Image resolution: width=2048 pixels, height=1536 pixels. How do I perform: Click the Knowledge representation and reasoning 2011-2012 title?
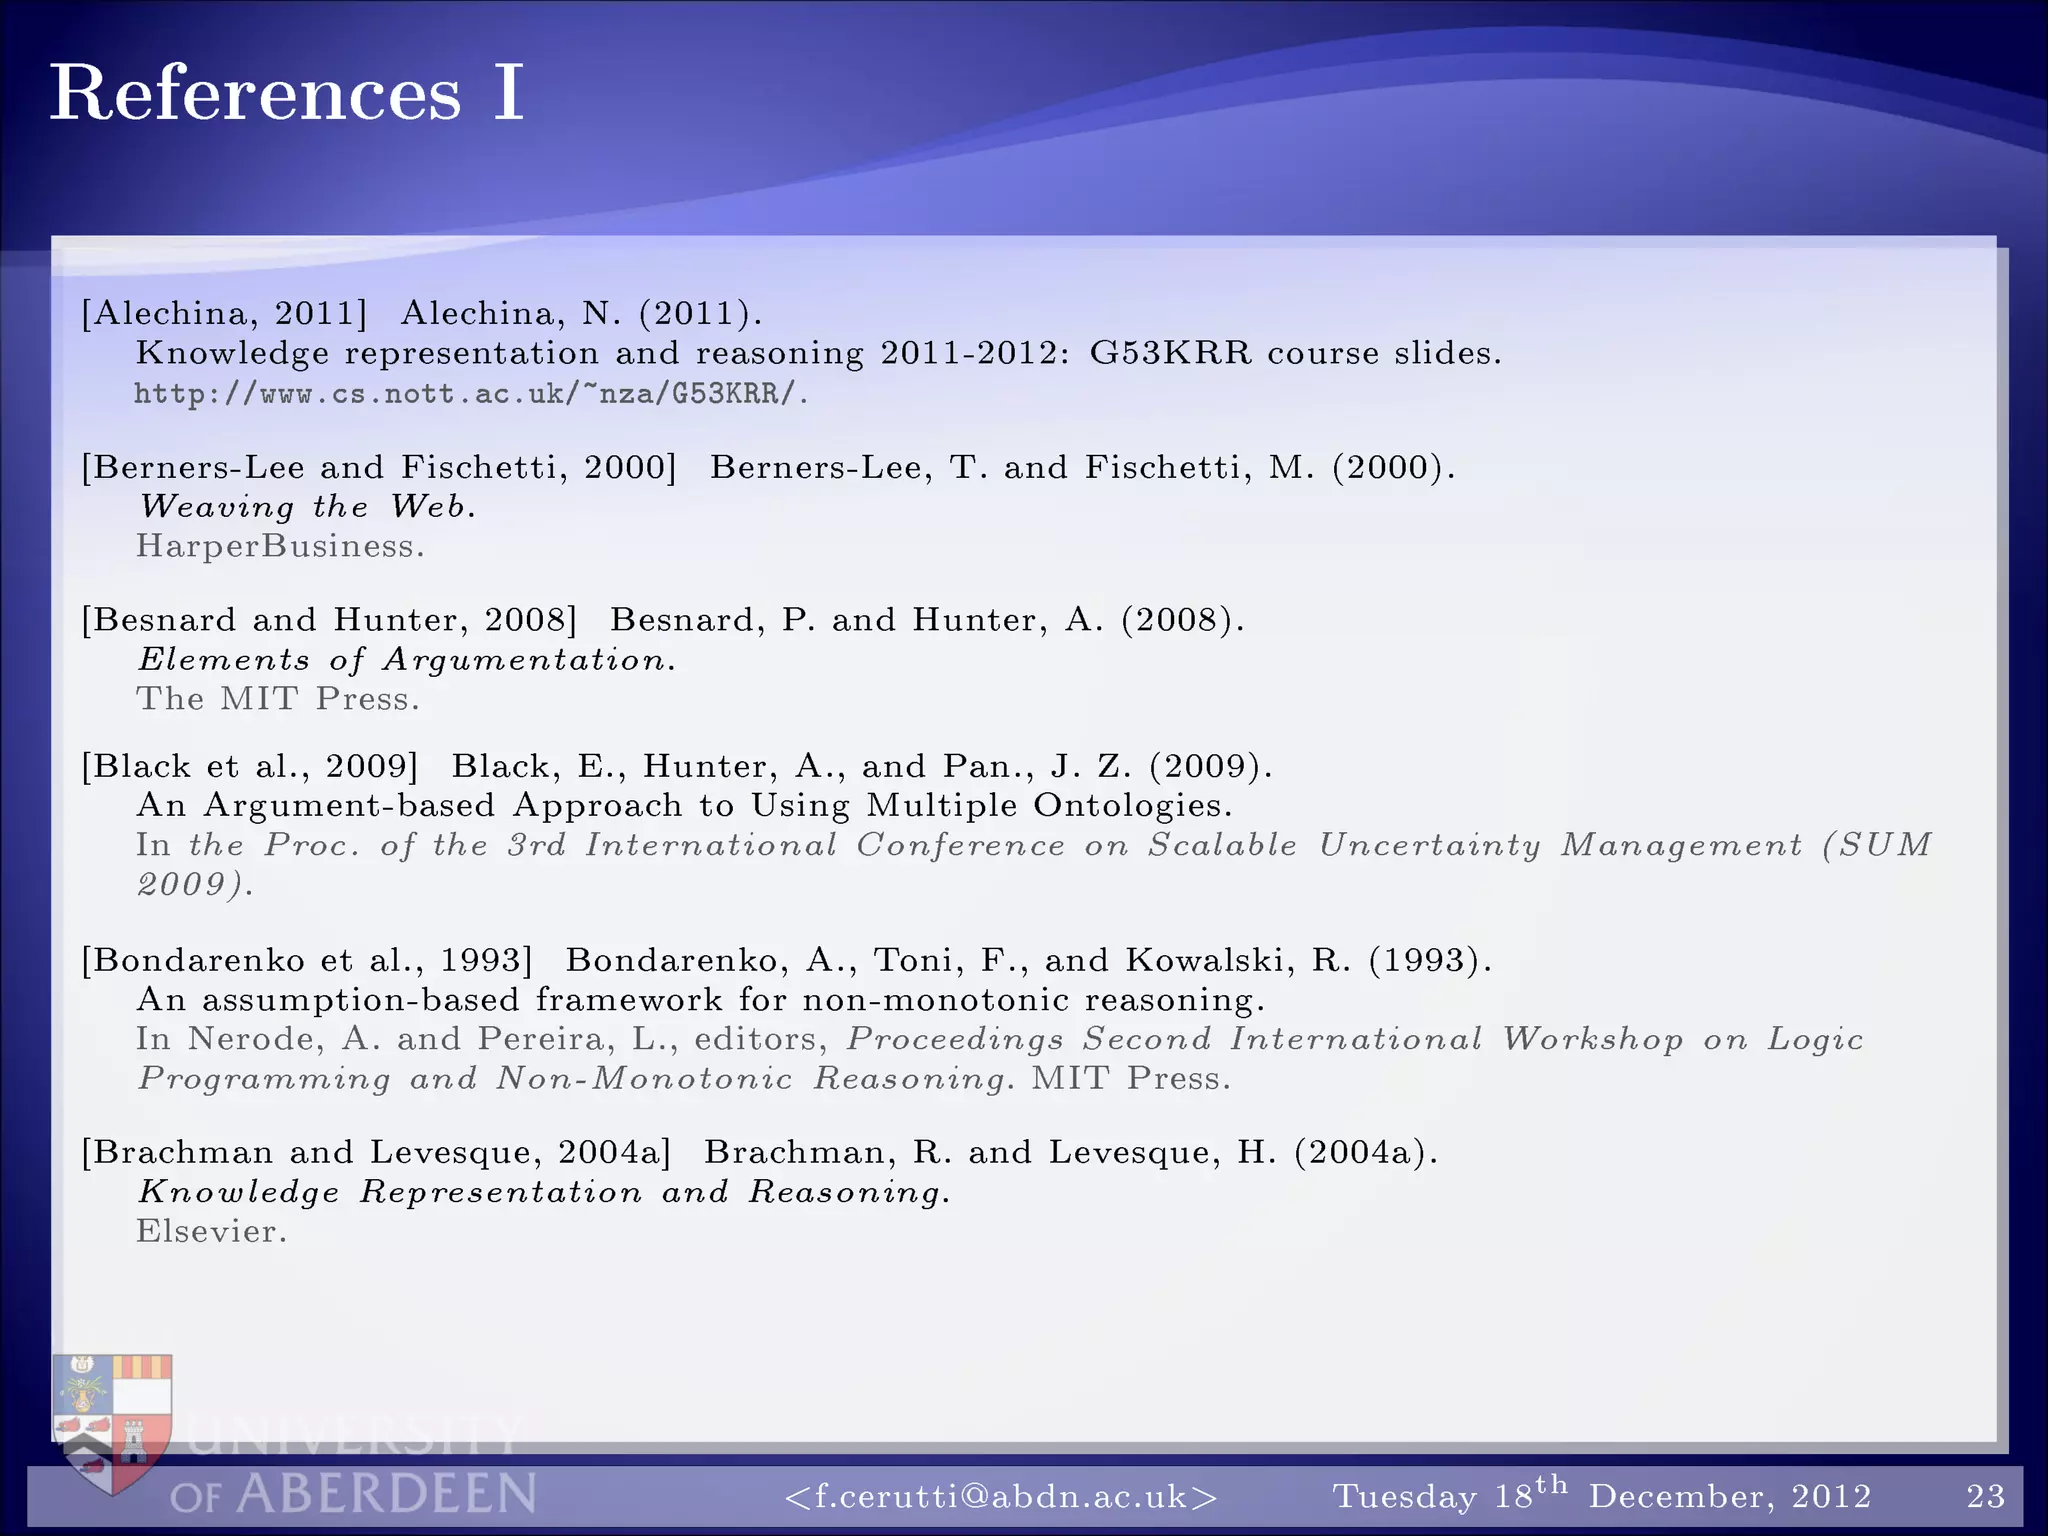(818, 354)
